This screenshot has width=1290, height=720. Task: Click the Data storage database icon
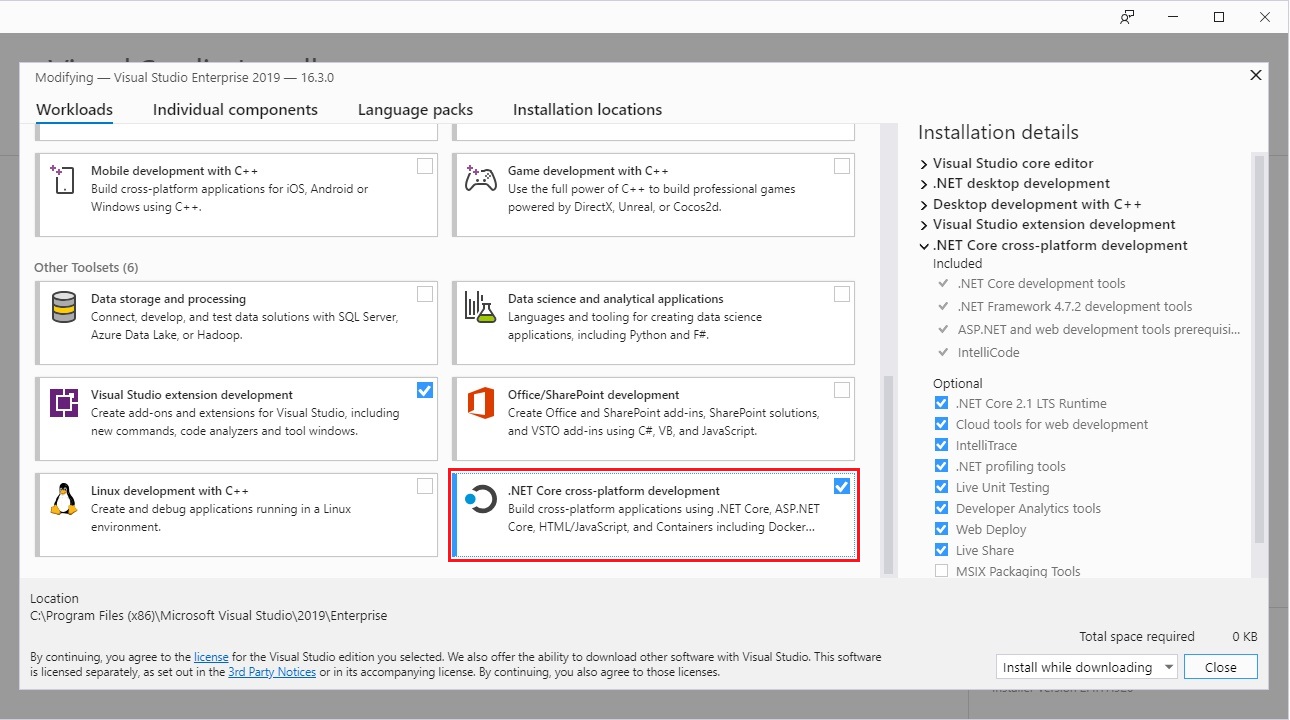tap(63, 307)
